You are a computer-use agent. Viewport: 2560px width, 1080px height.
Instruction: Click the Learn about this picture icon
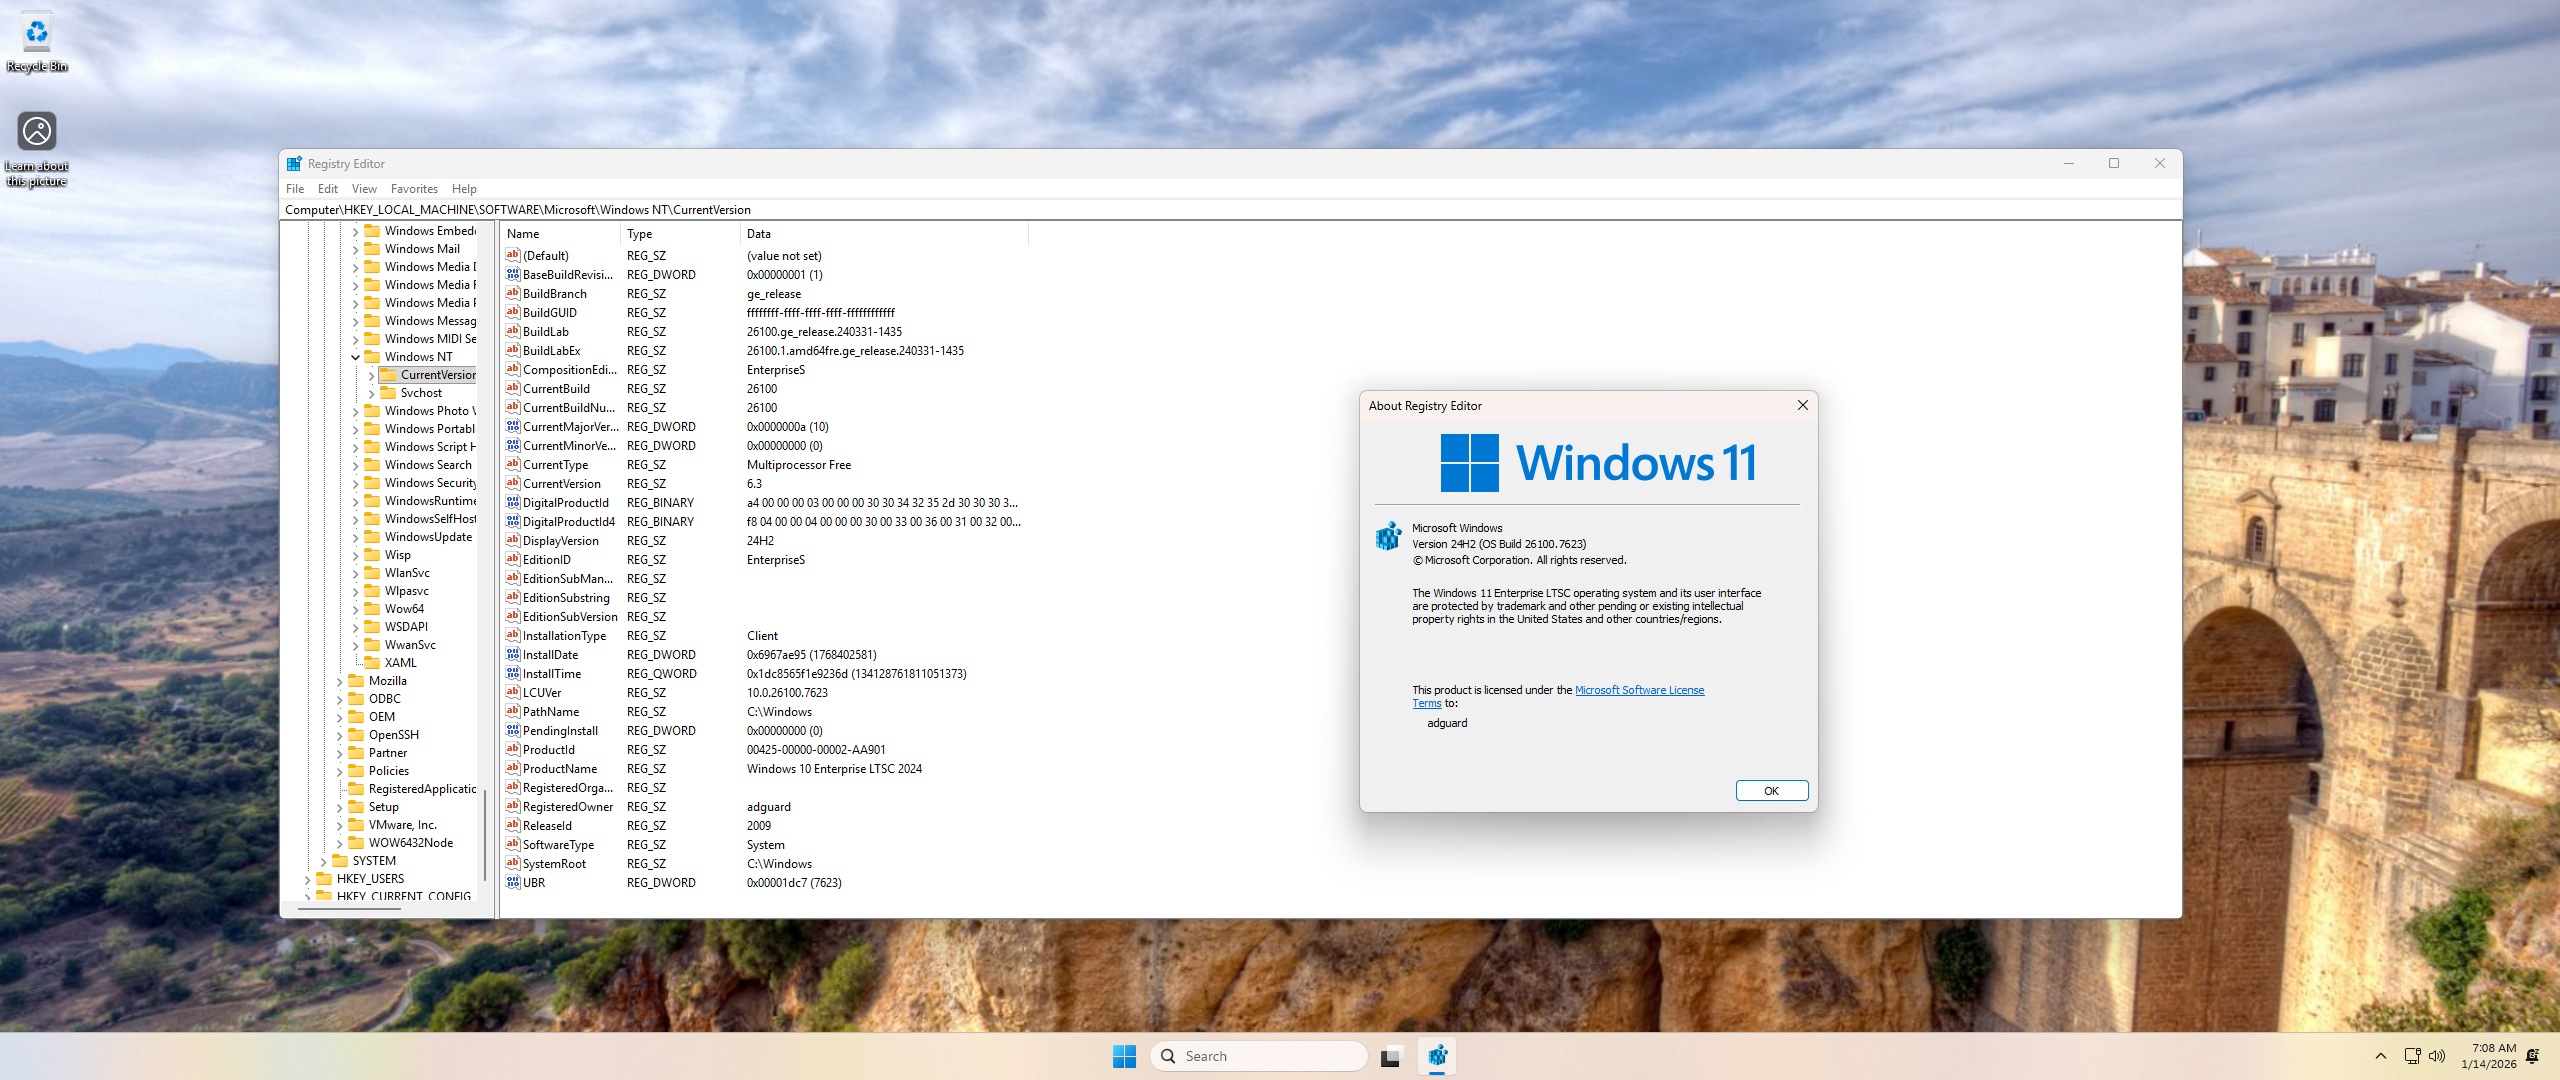(37, 133)
